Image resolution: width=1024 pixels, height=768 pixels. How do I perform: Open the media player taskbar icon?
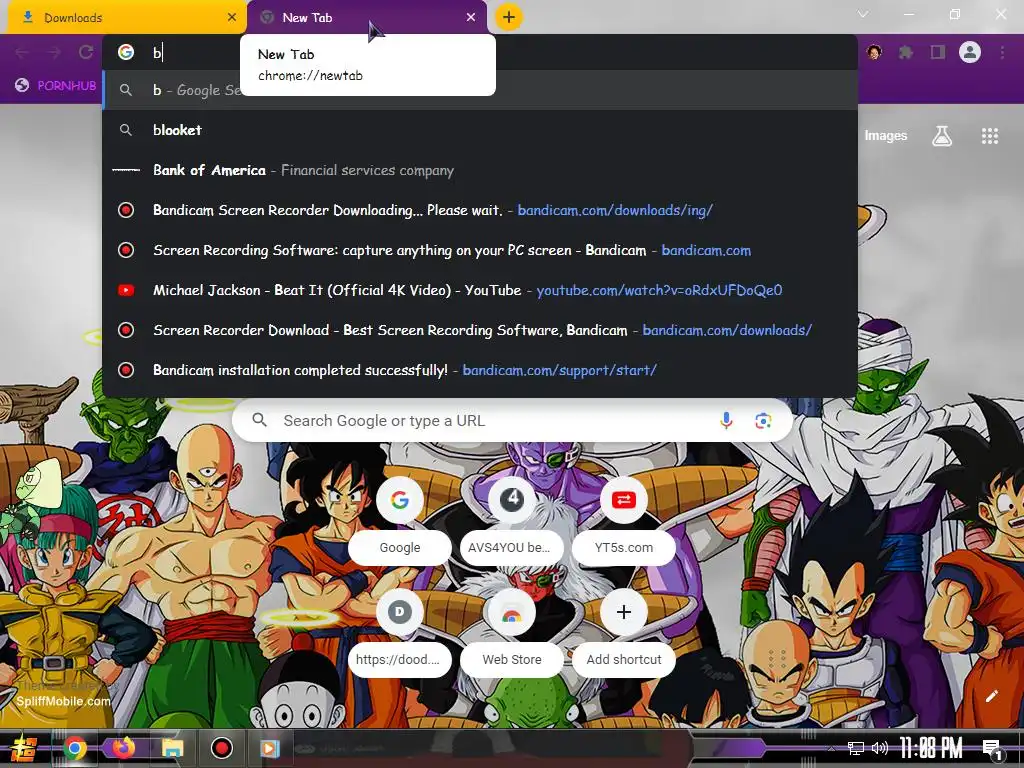point(270,748)
